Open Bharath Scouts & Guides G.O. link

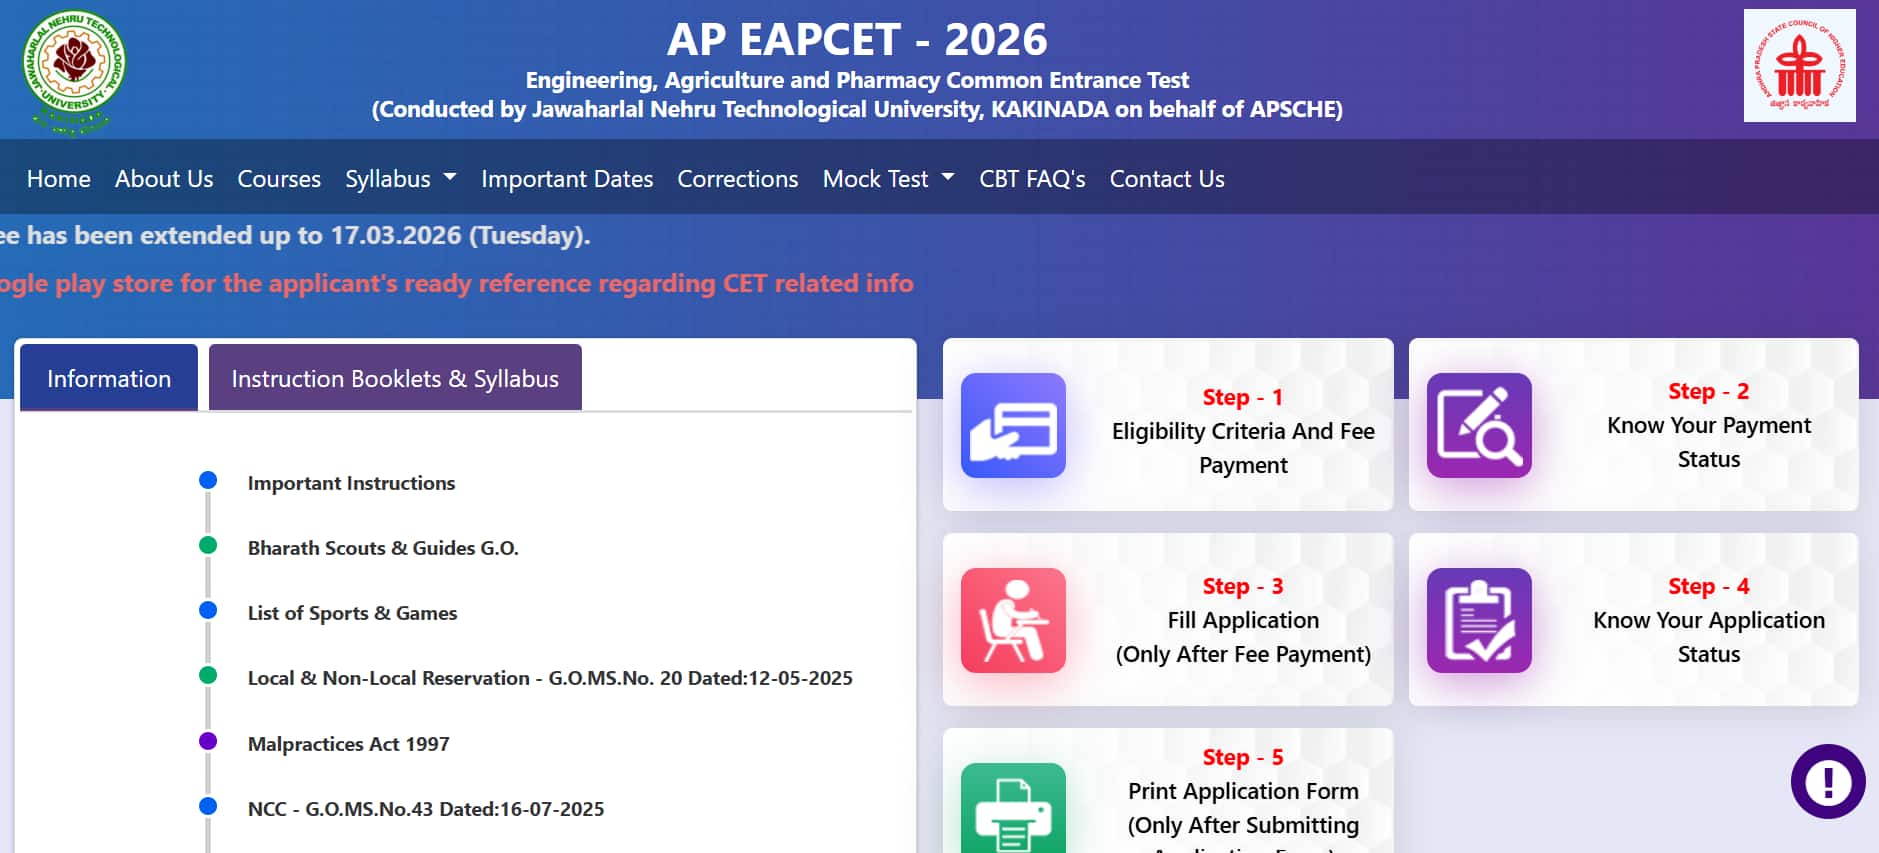pos(383,548)
